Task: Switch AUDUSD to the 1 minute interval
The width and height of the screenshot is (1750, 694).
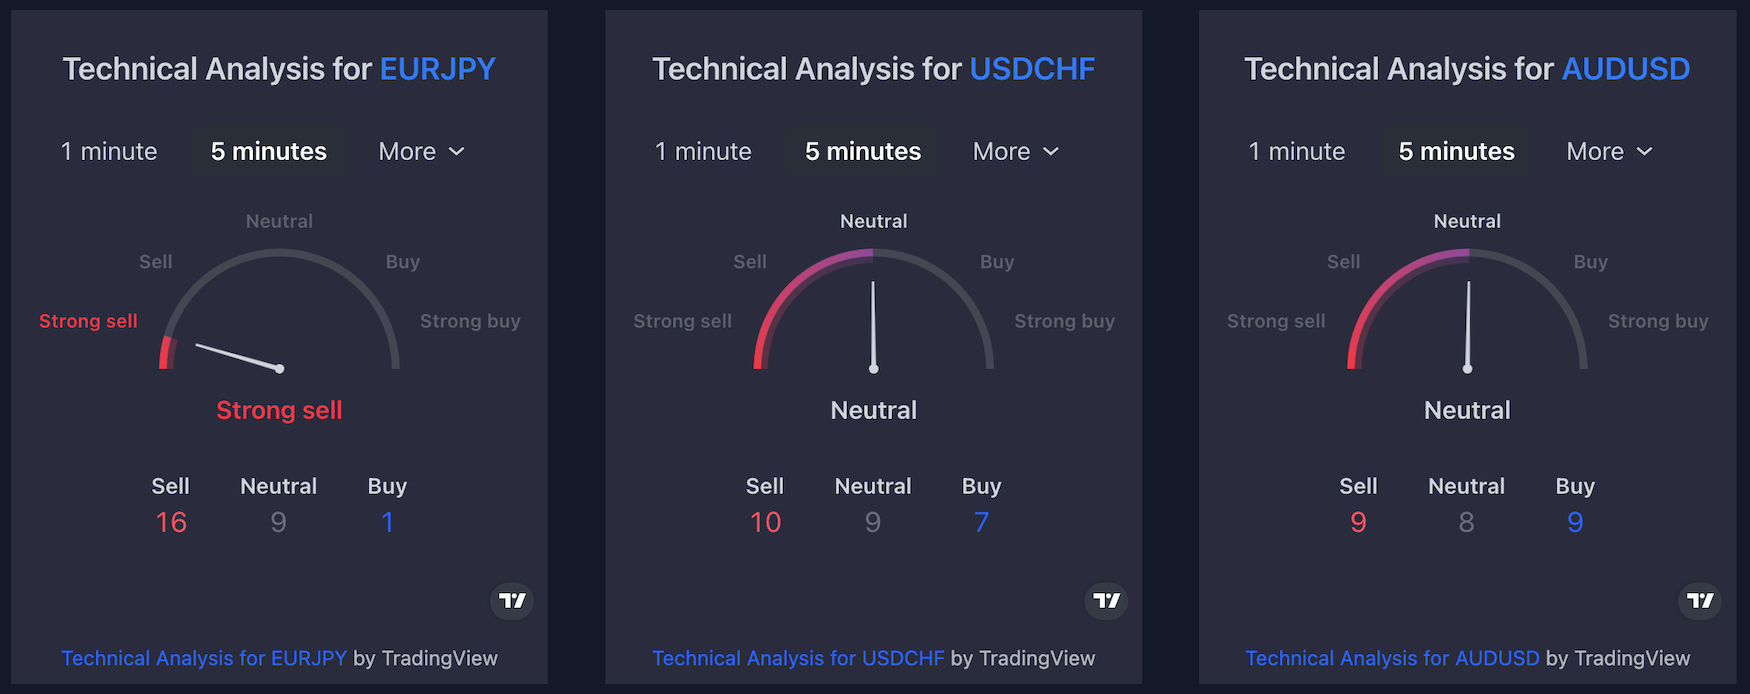Action: [x=1297, y=152]
